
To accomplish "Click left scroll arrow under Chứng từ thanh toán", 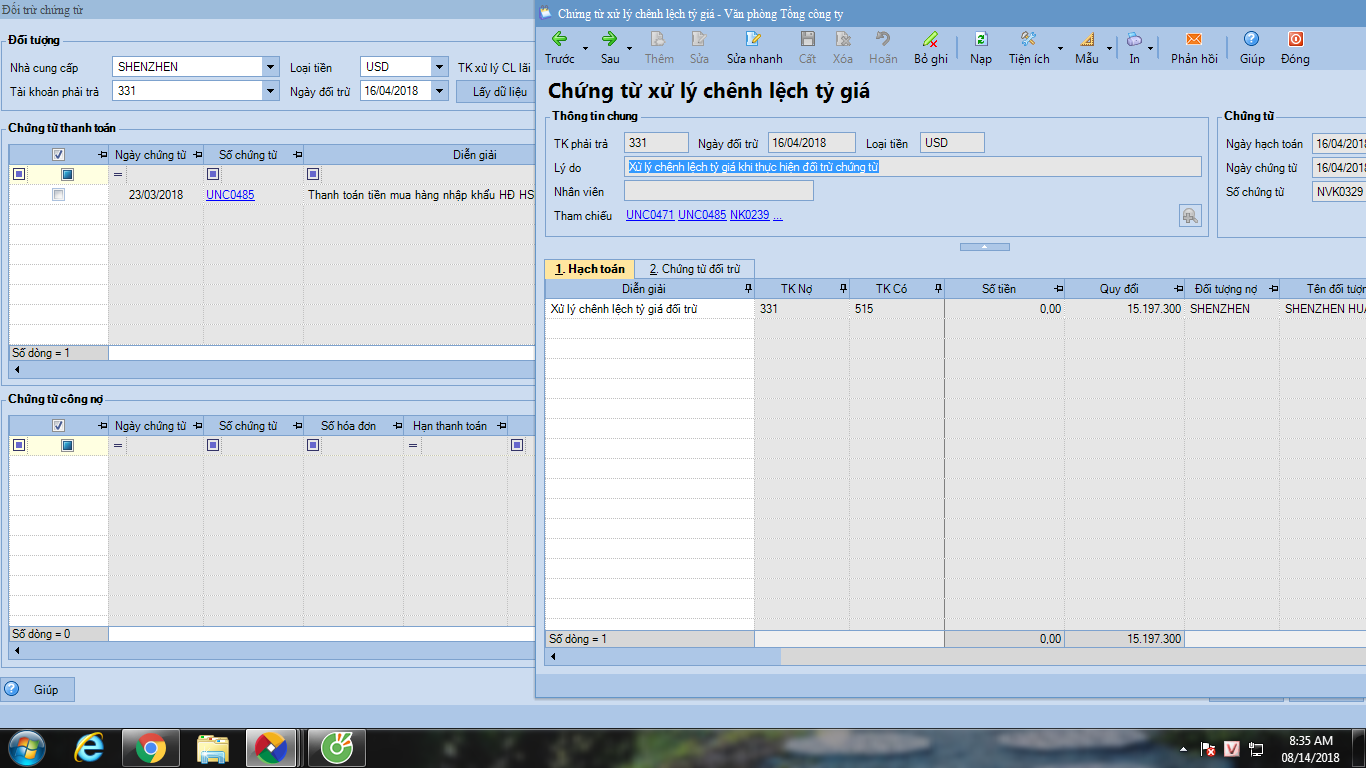I will [16, 369].
